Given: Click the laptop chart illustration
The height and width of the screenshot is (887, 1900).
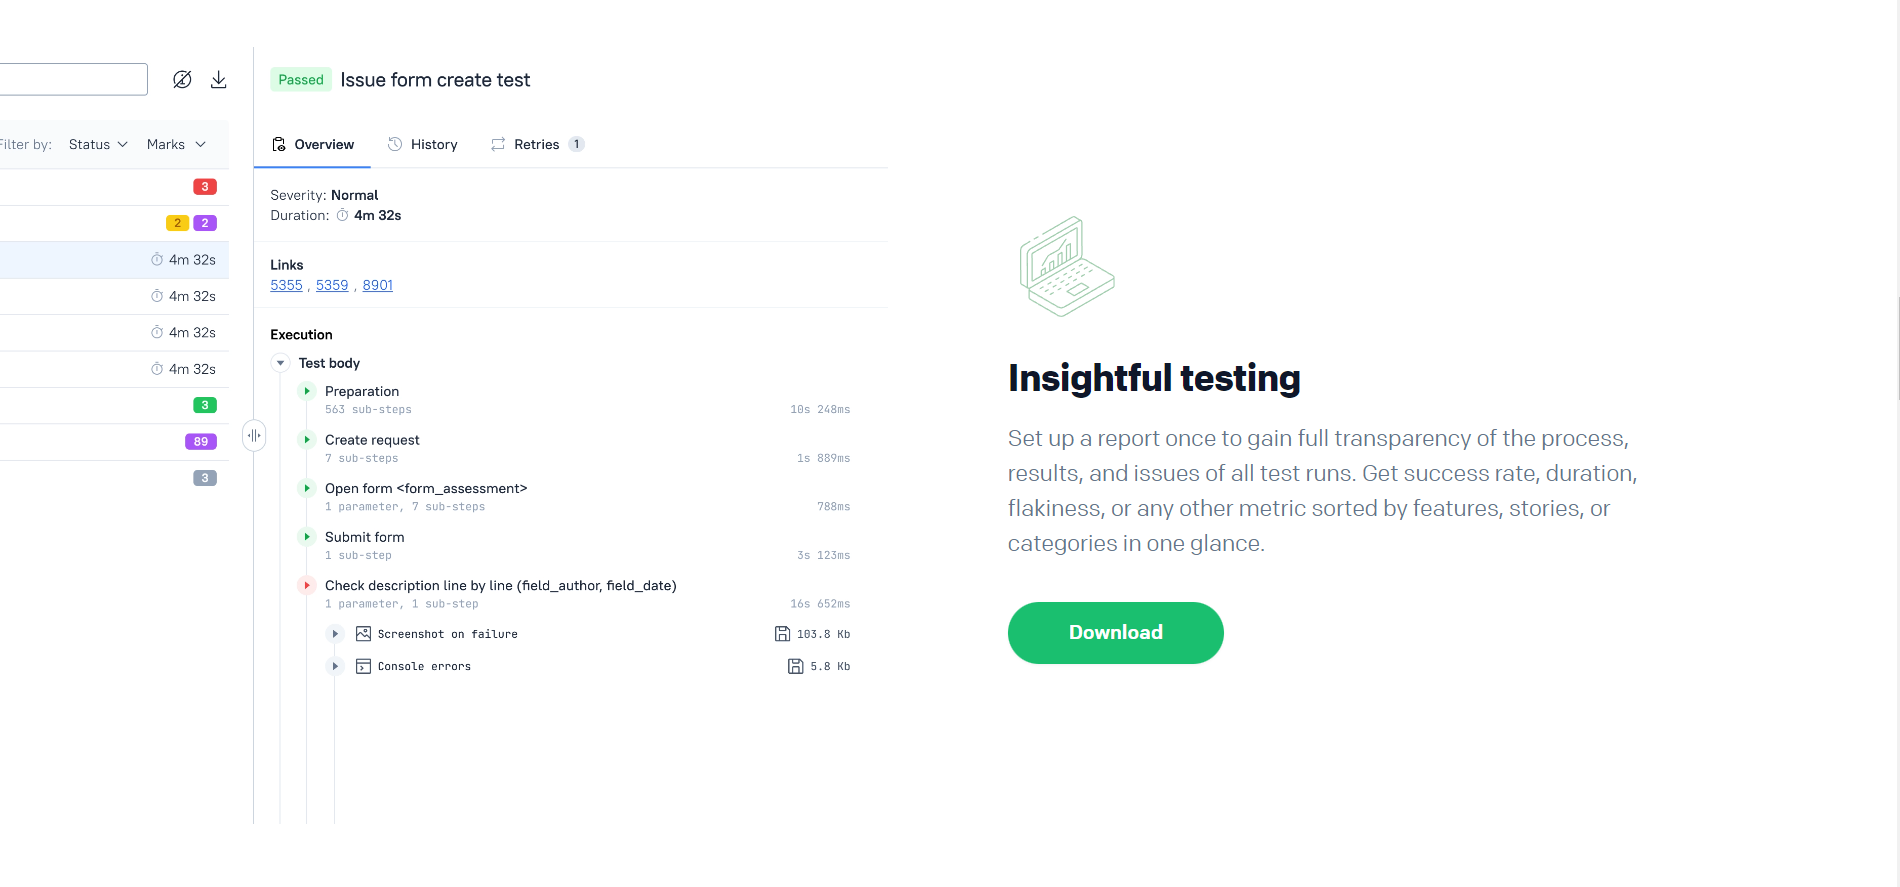Looking at the screenshot, I should point(1066,267).
